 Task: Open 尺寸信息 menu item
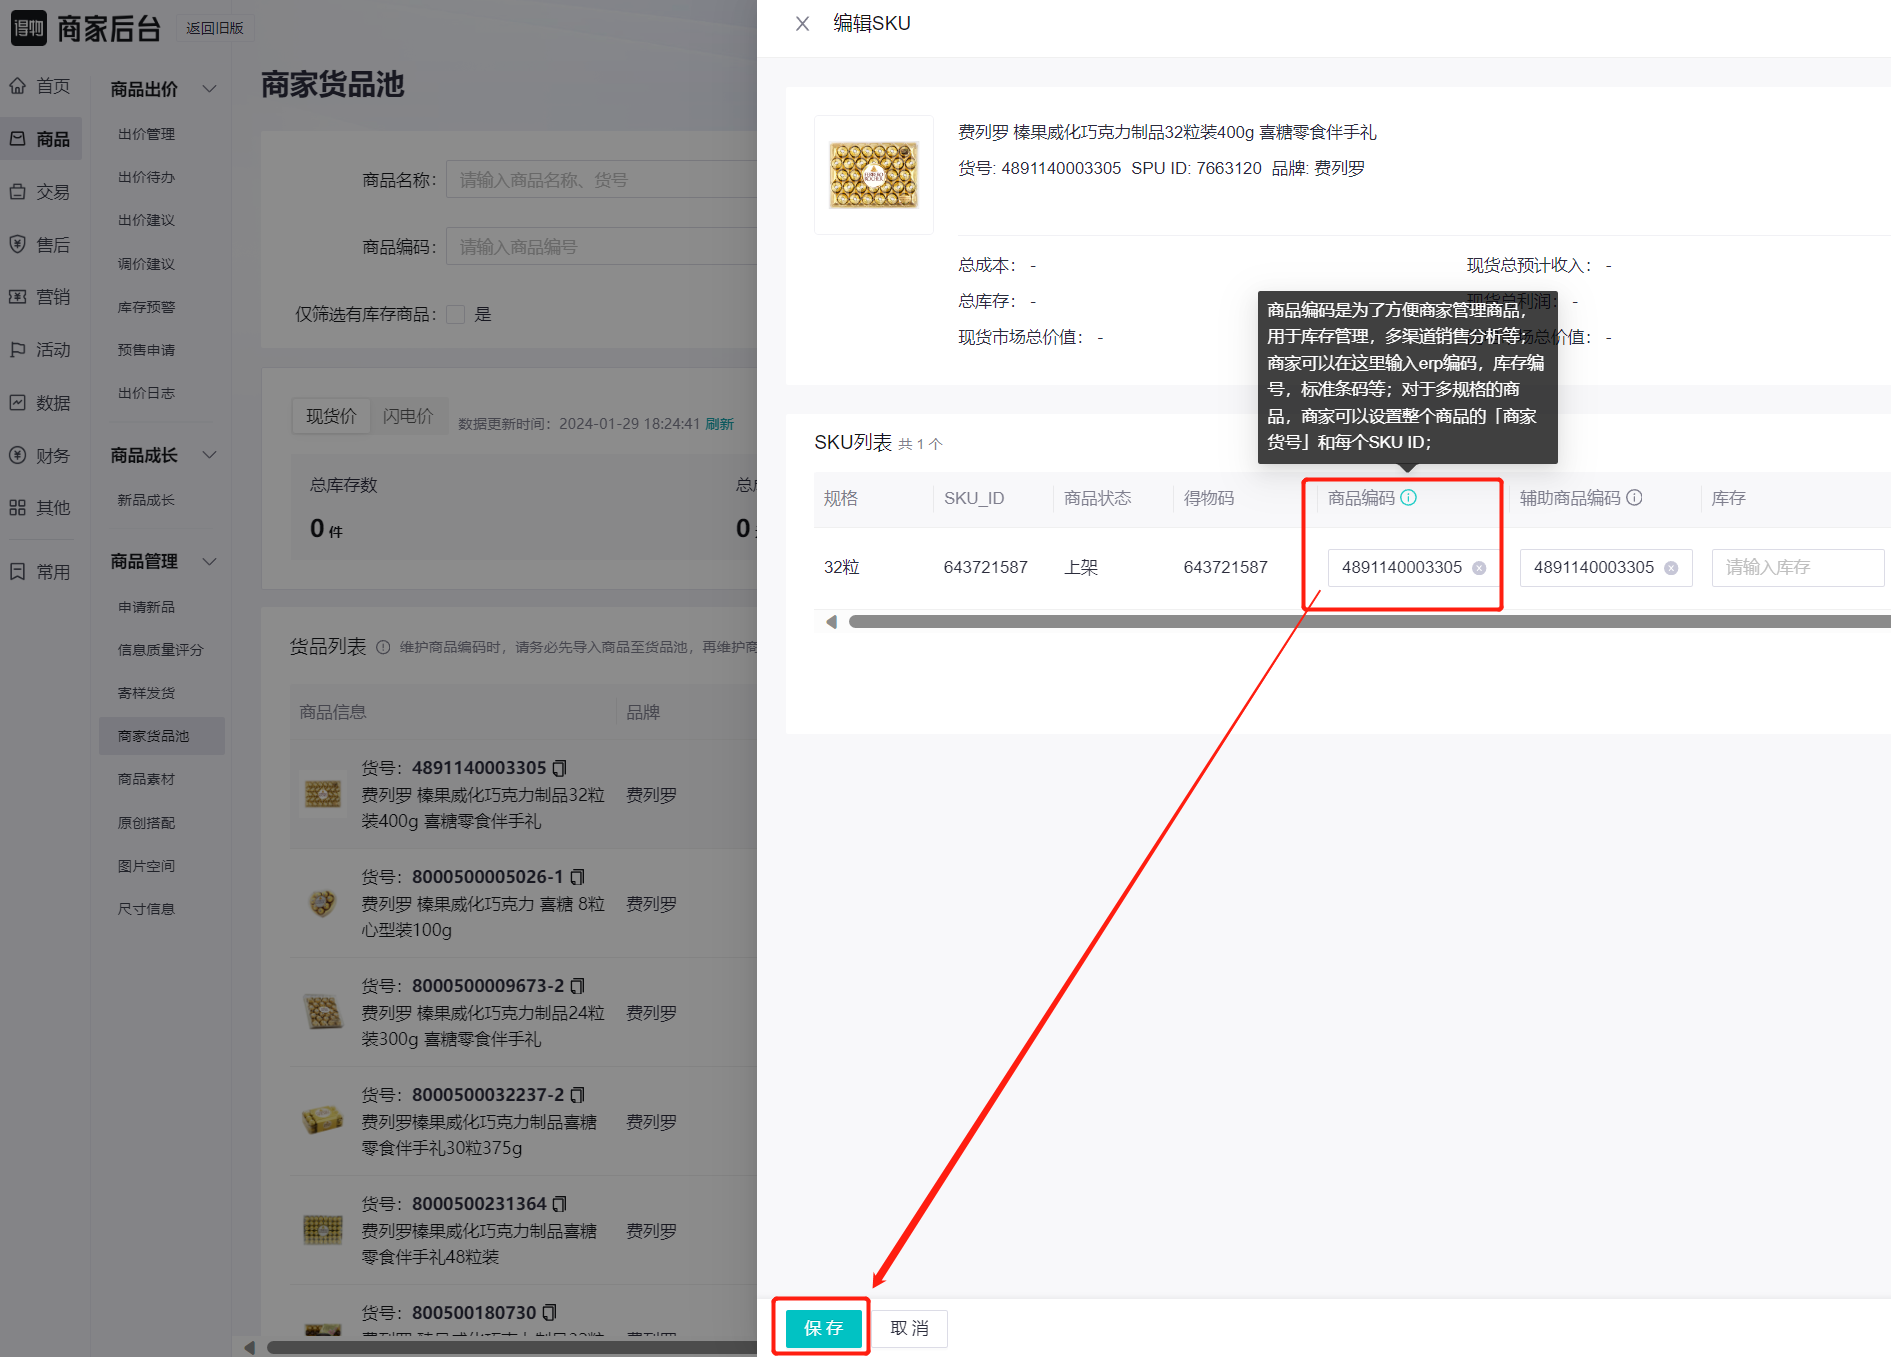146,909
